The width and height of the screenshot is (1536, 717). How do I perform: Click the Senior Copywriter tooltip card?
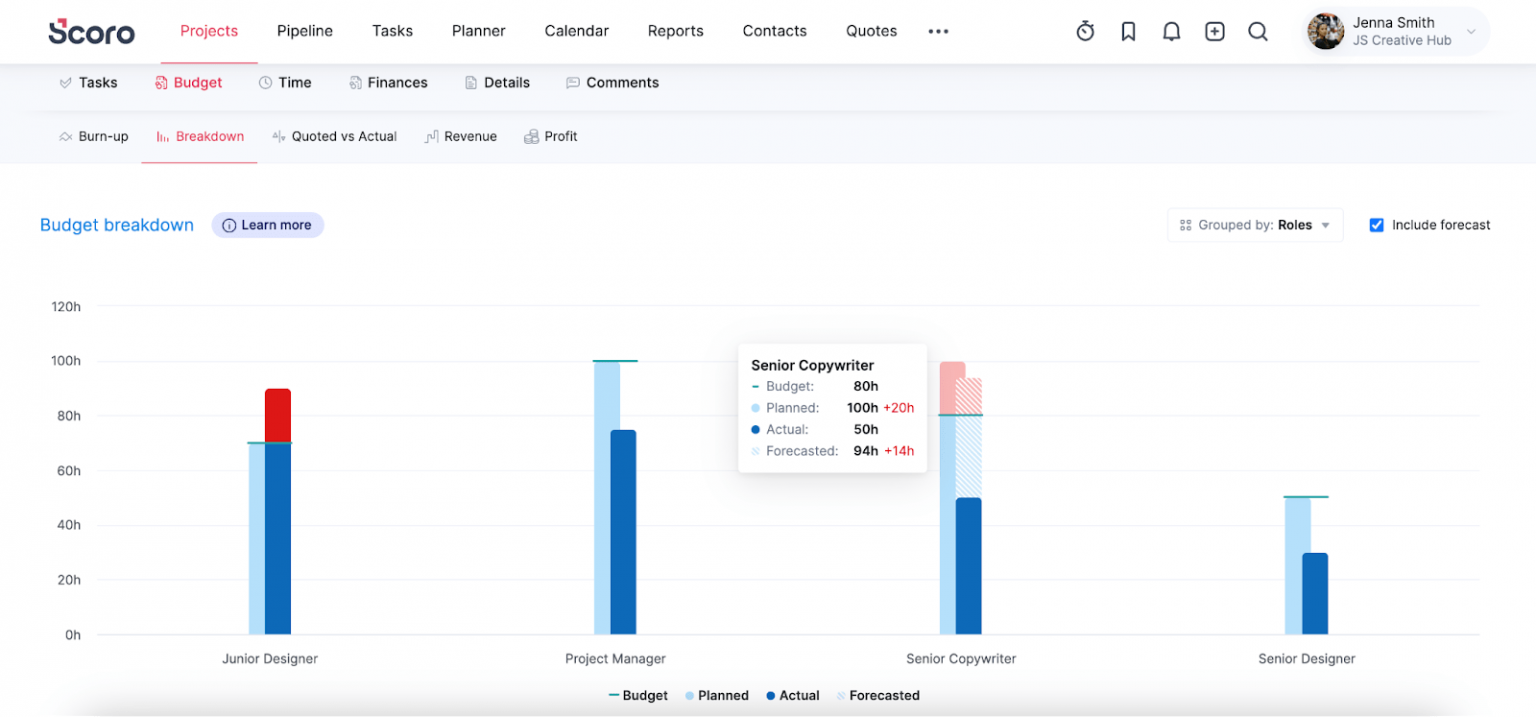[x=832, y=409]
